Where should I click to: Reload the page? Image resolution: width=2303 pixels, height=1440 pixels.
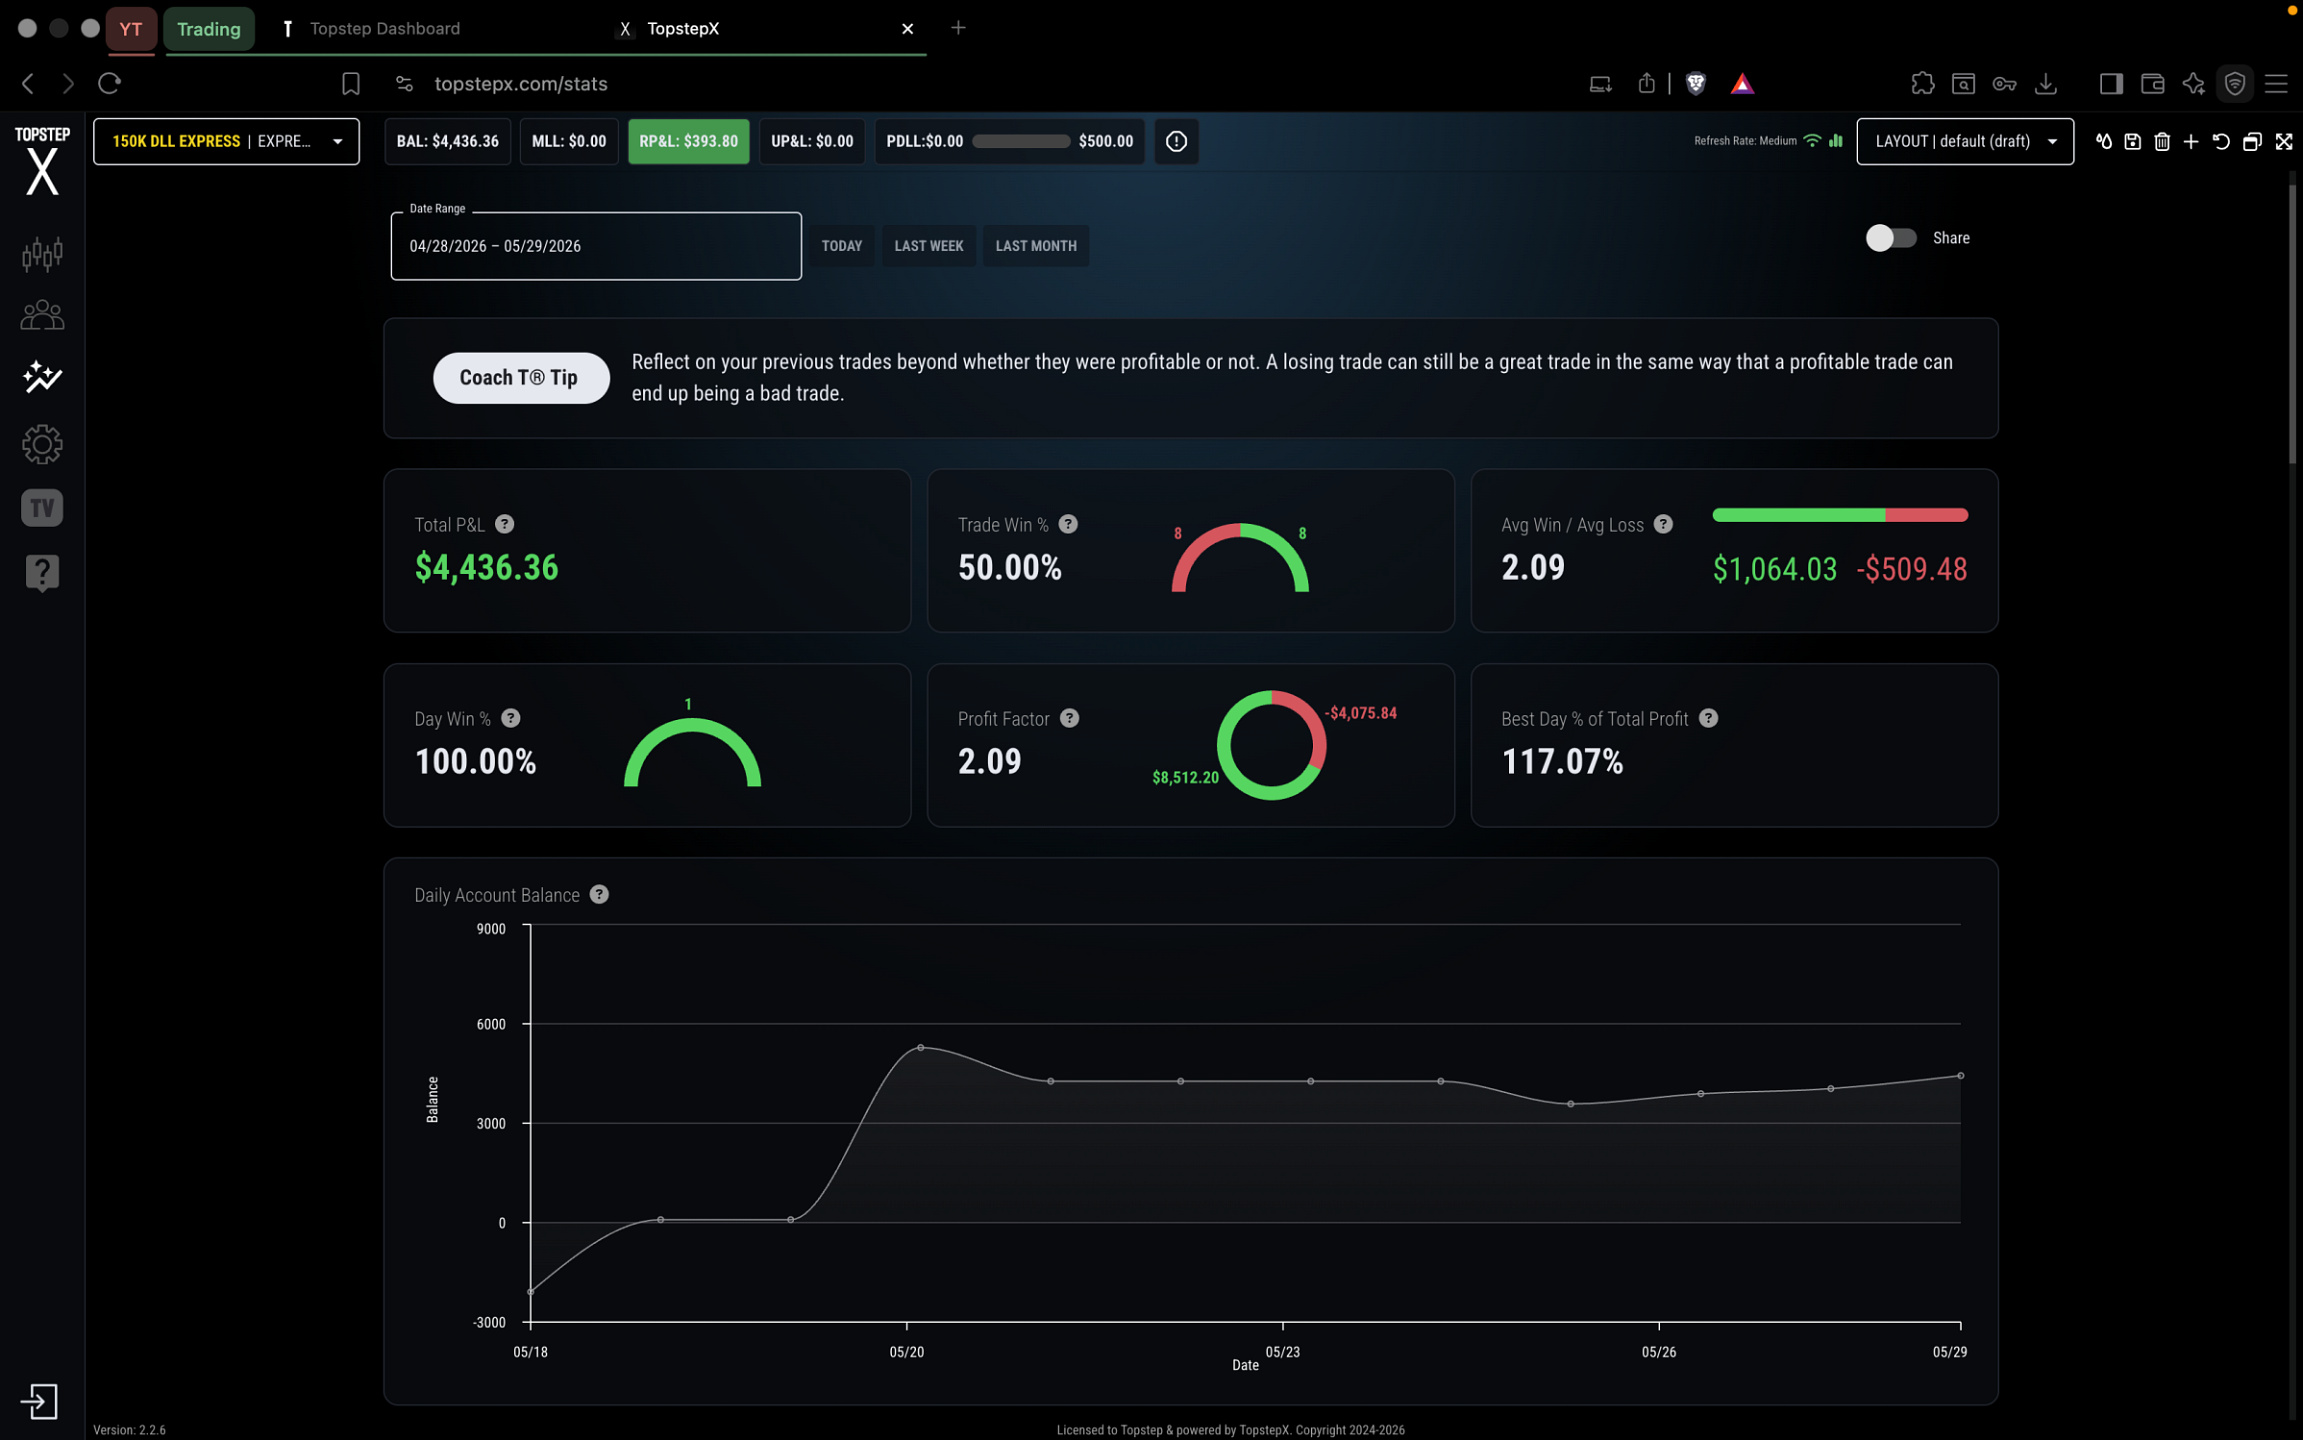110,83
